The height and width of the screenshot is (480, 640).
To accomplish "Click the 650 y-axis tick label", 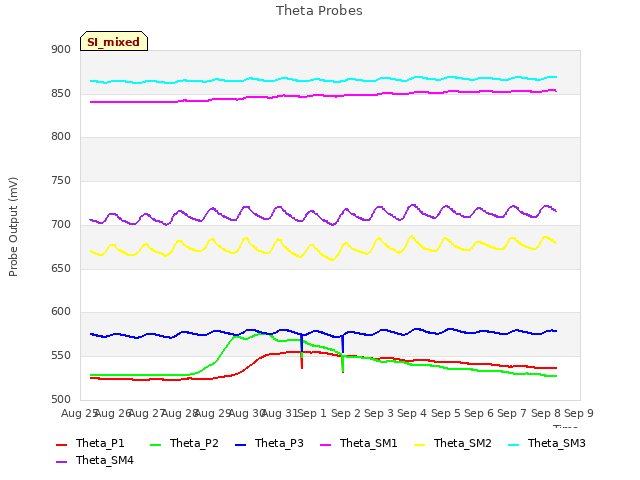I will tap(61, 269).
